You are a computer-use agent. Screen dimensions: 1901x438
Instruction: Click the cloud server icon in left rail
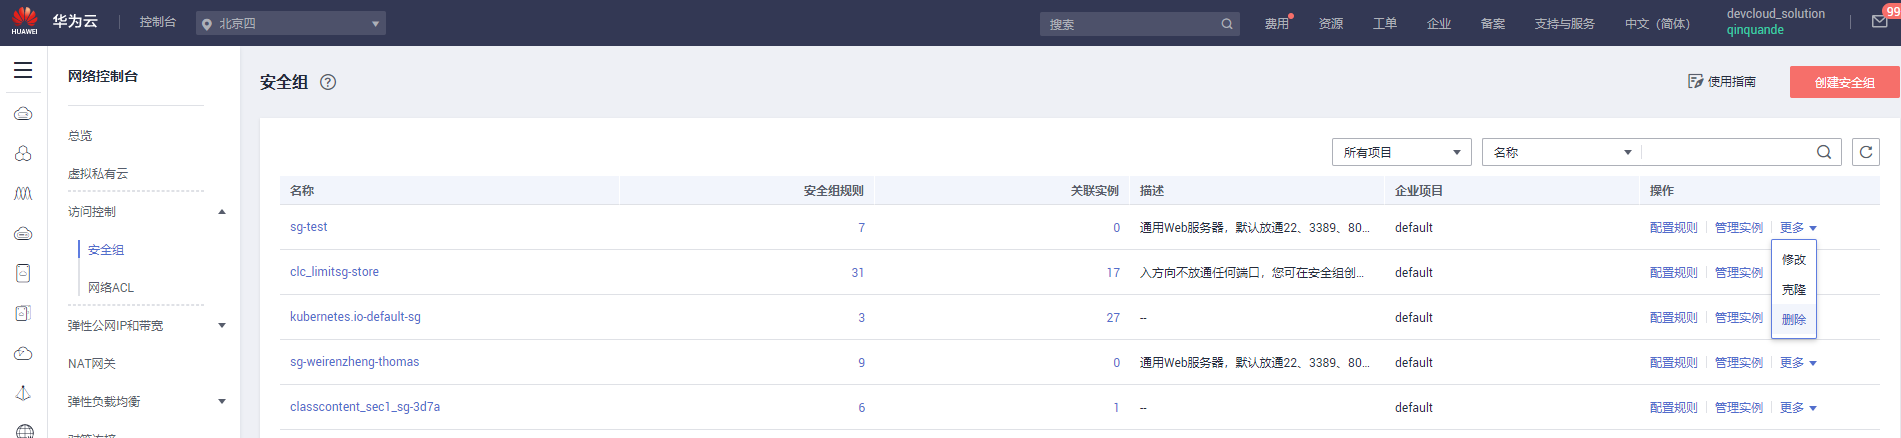[23, 114]
